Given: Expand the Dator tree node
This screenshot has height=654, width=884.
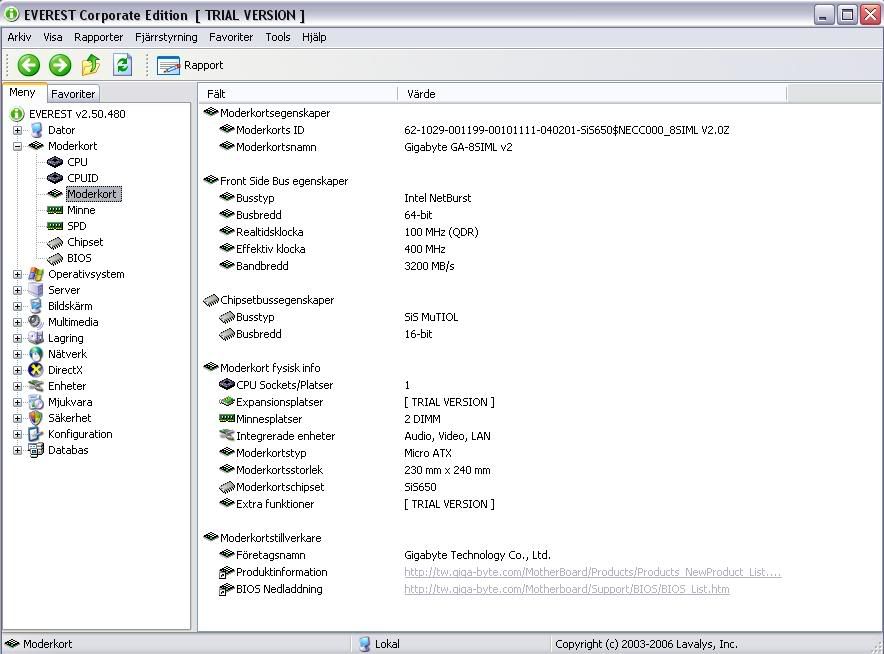Looking at the screenshot, I should [17, 130].
